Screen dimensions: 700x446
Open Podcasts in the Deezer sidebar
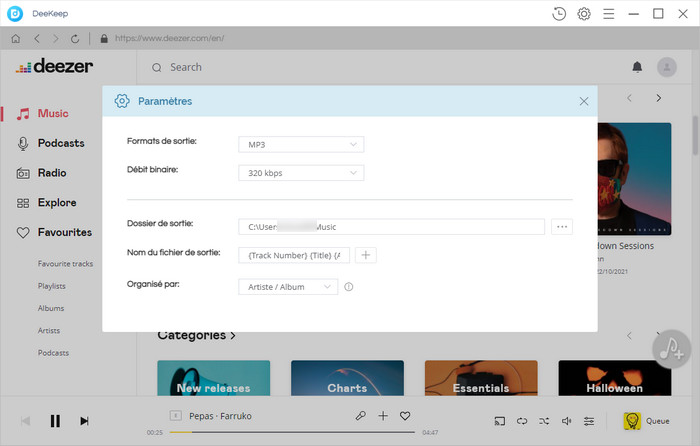(60, 143)
